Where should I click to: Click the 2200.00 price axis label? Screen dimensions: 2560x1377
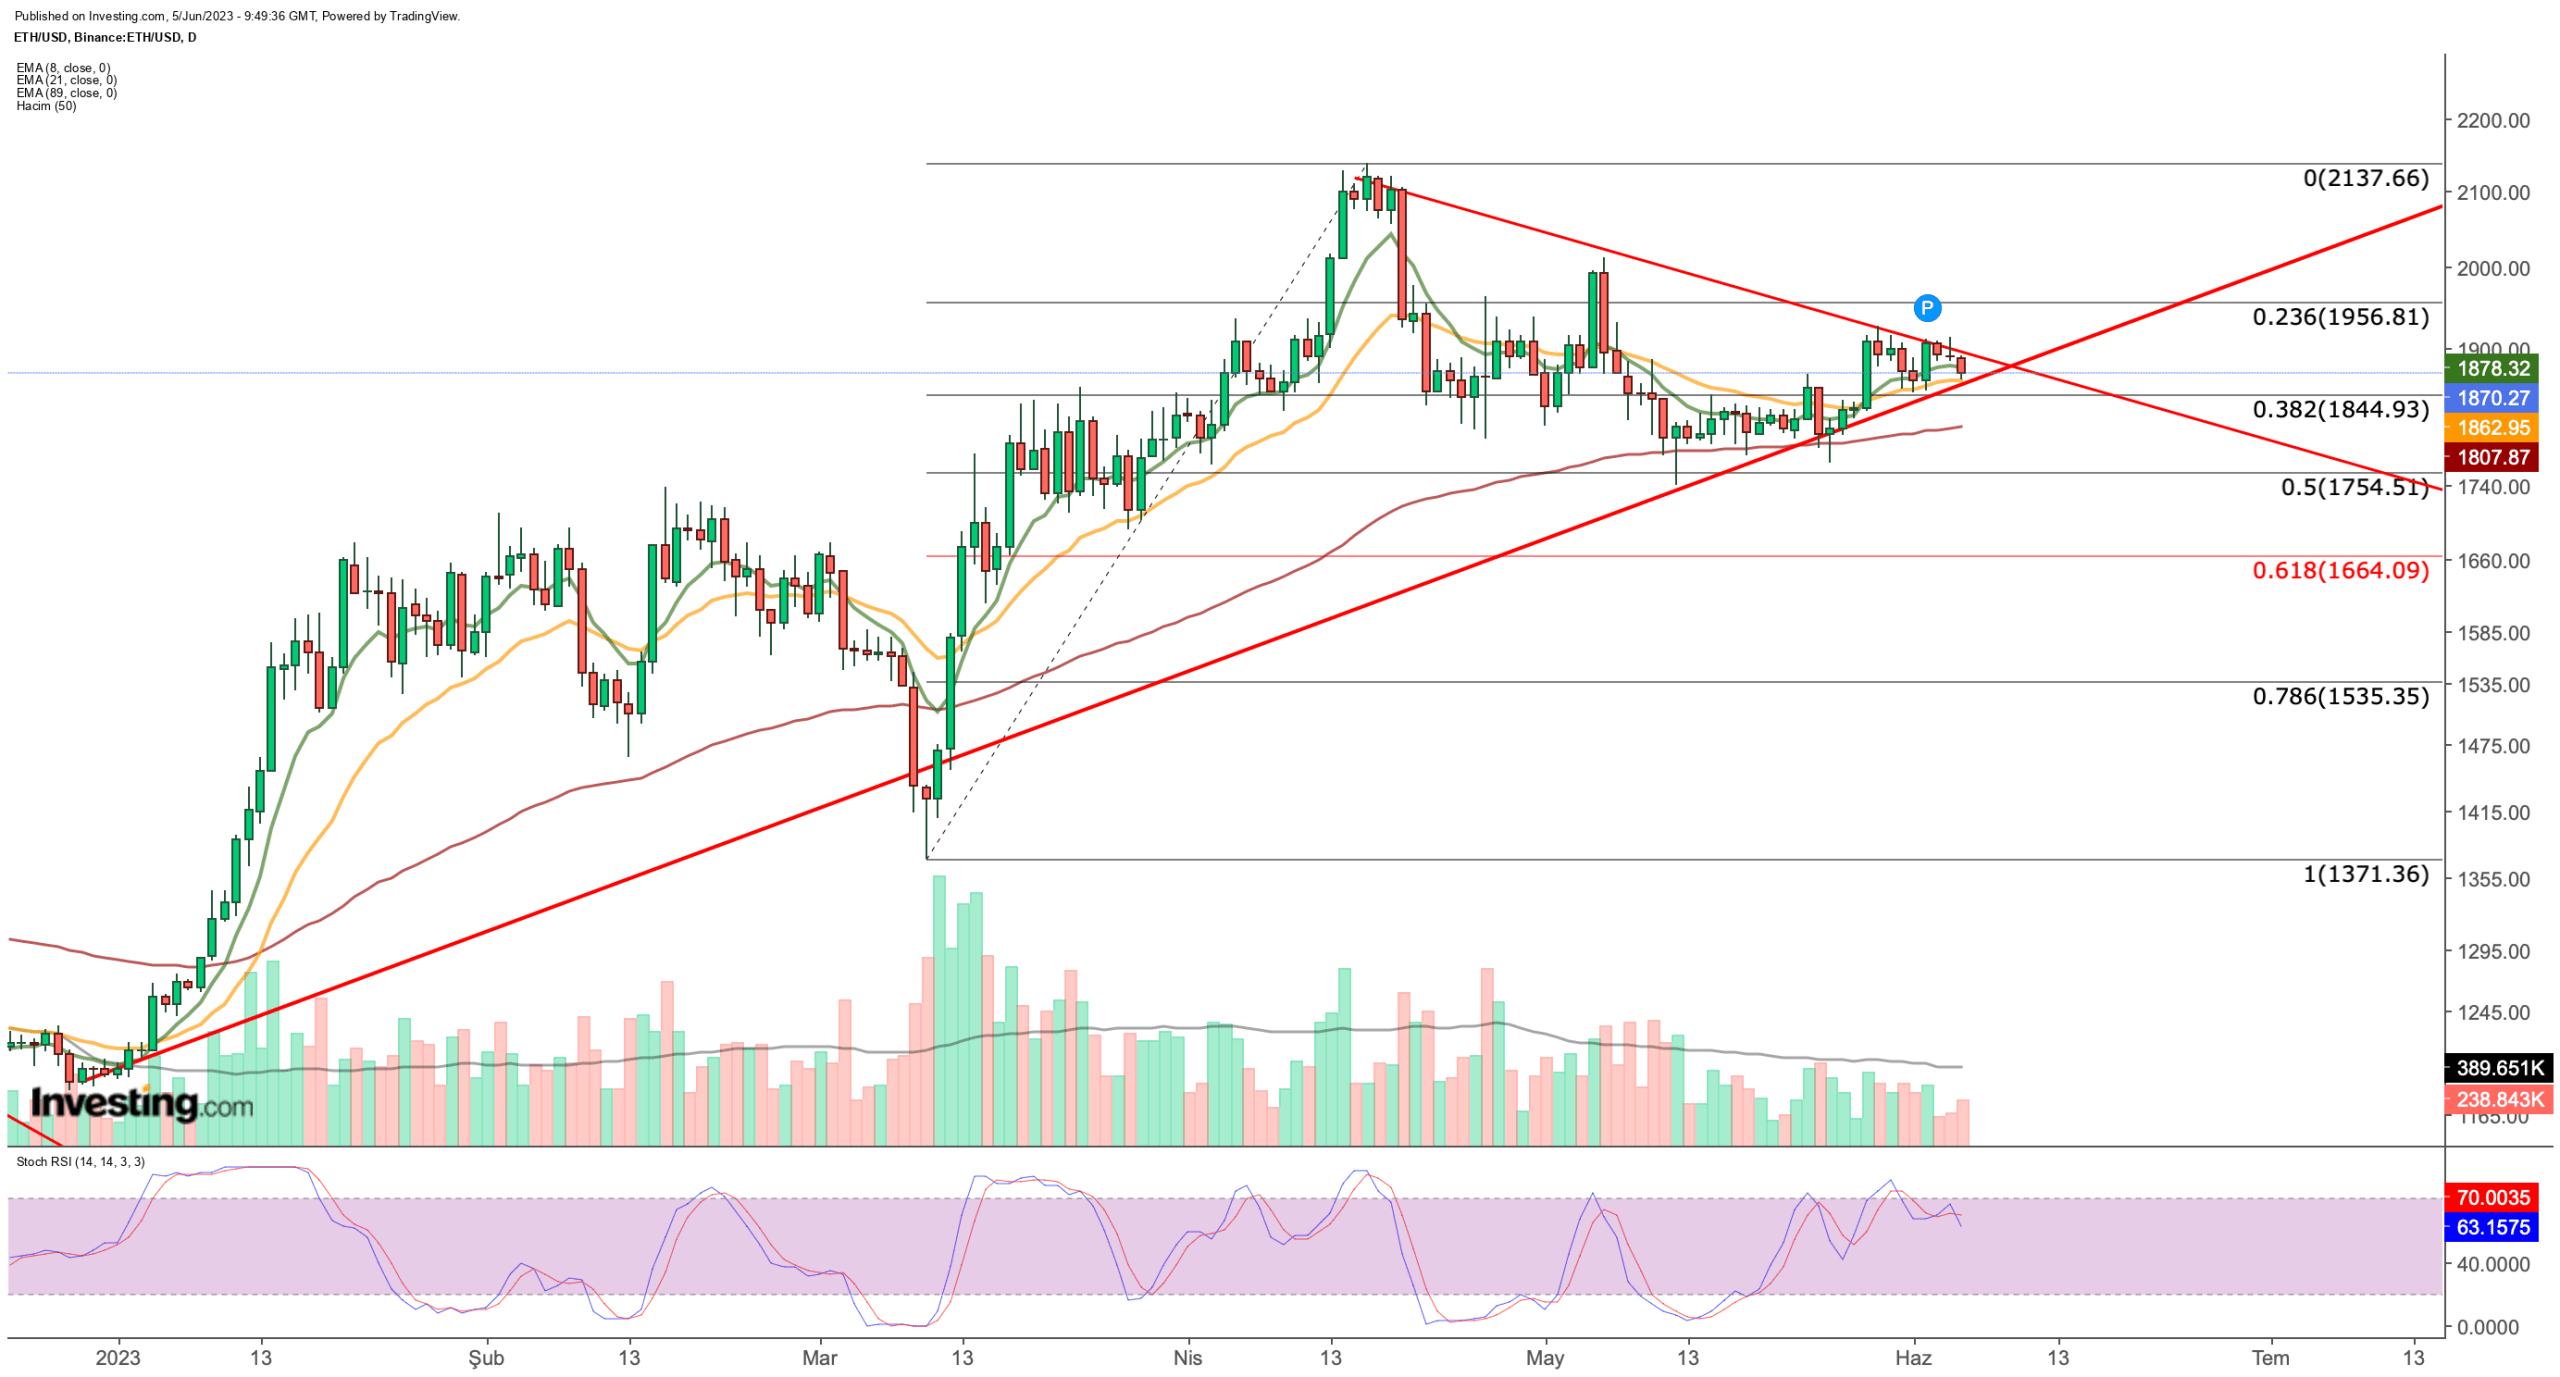2493,120
